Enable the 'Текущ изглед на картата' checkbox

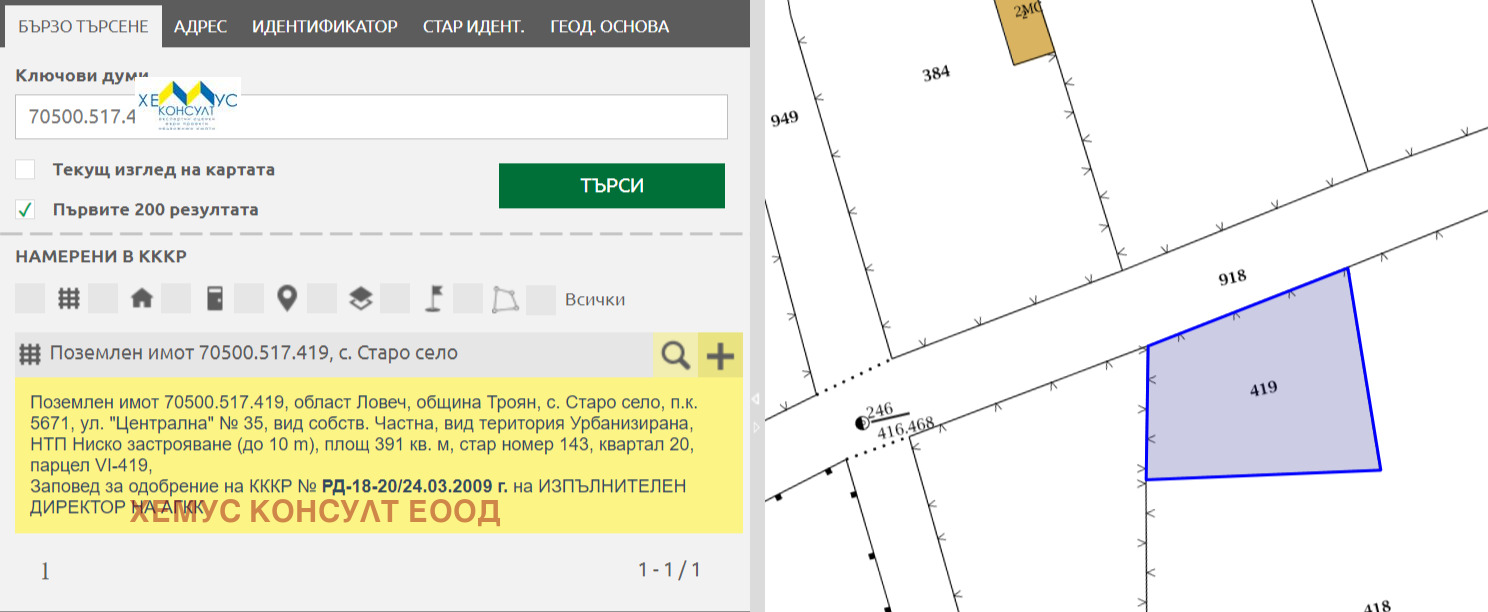point(25,170)
